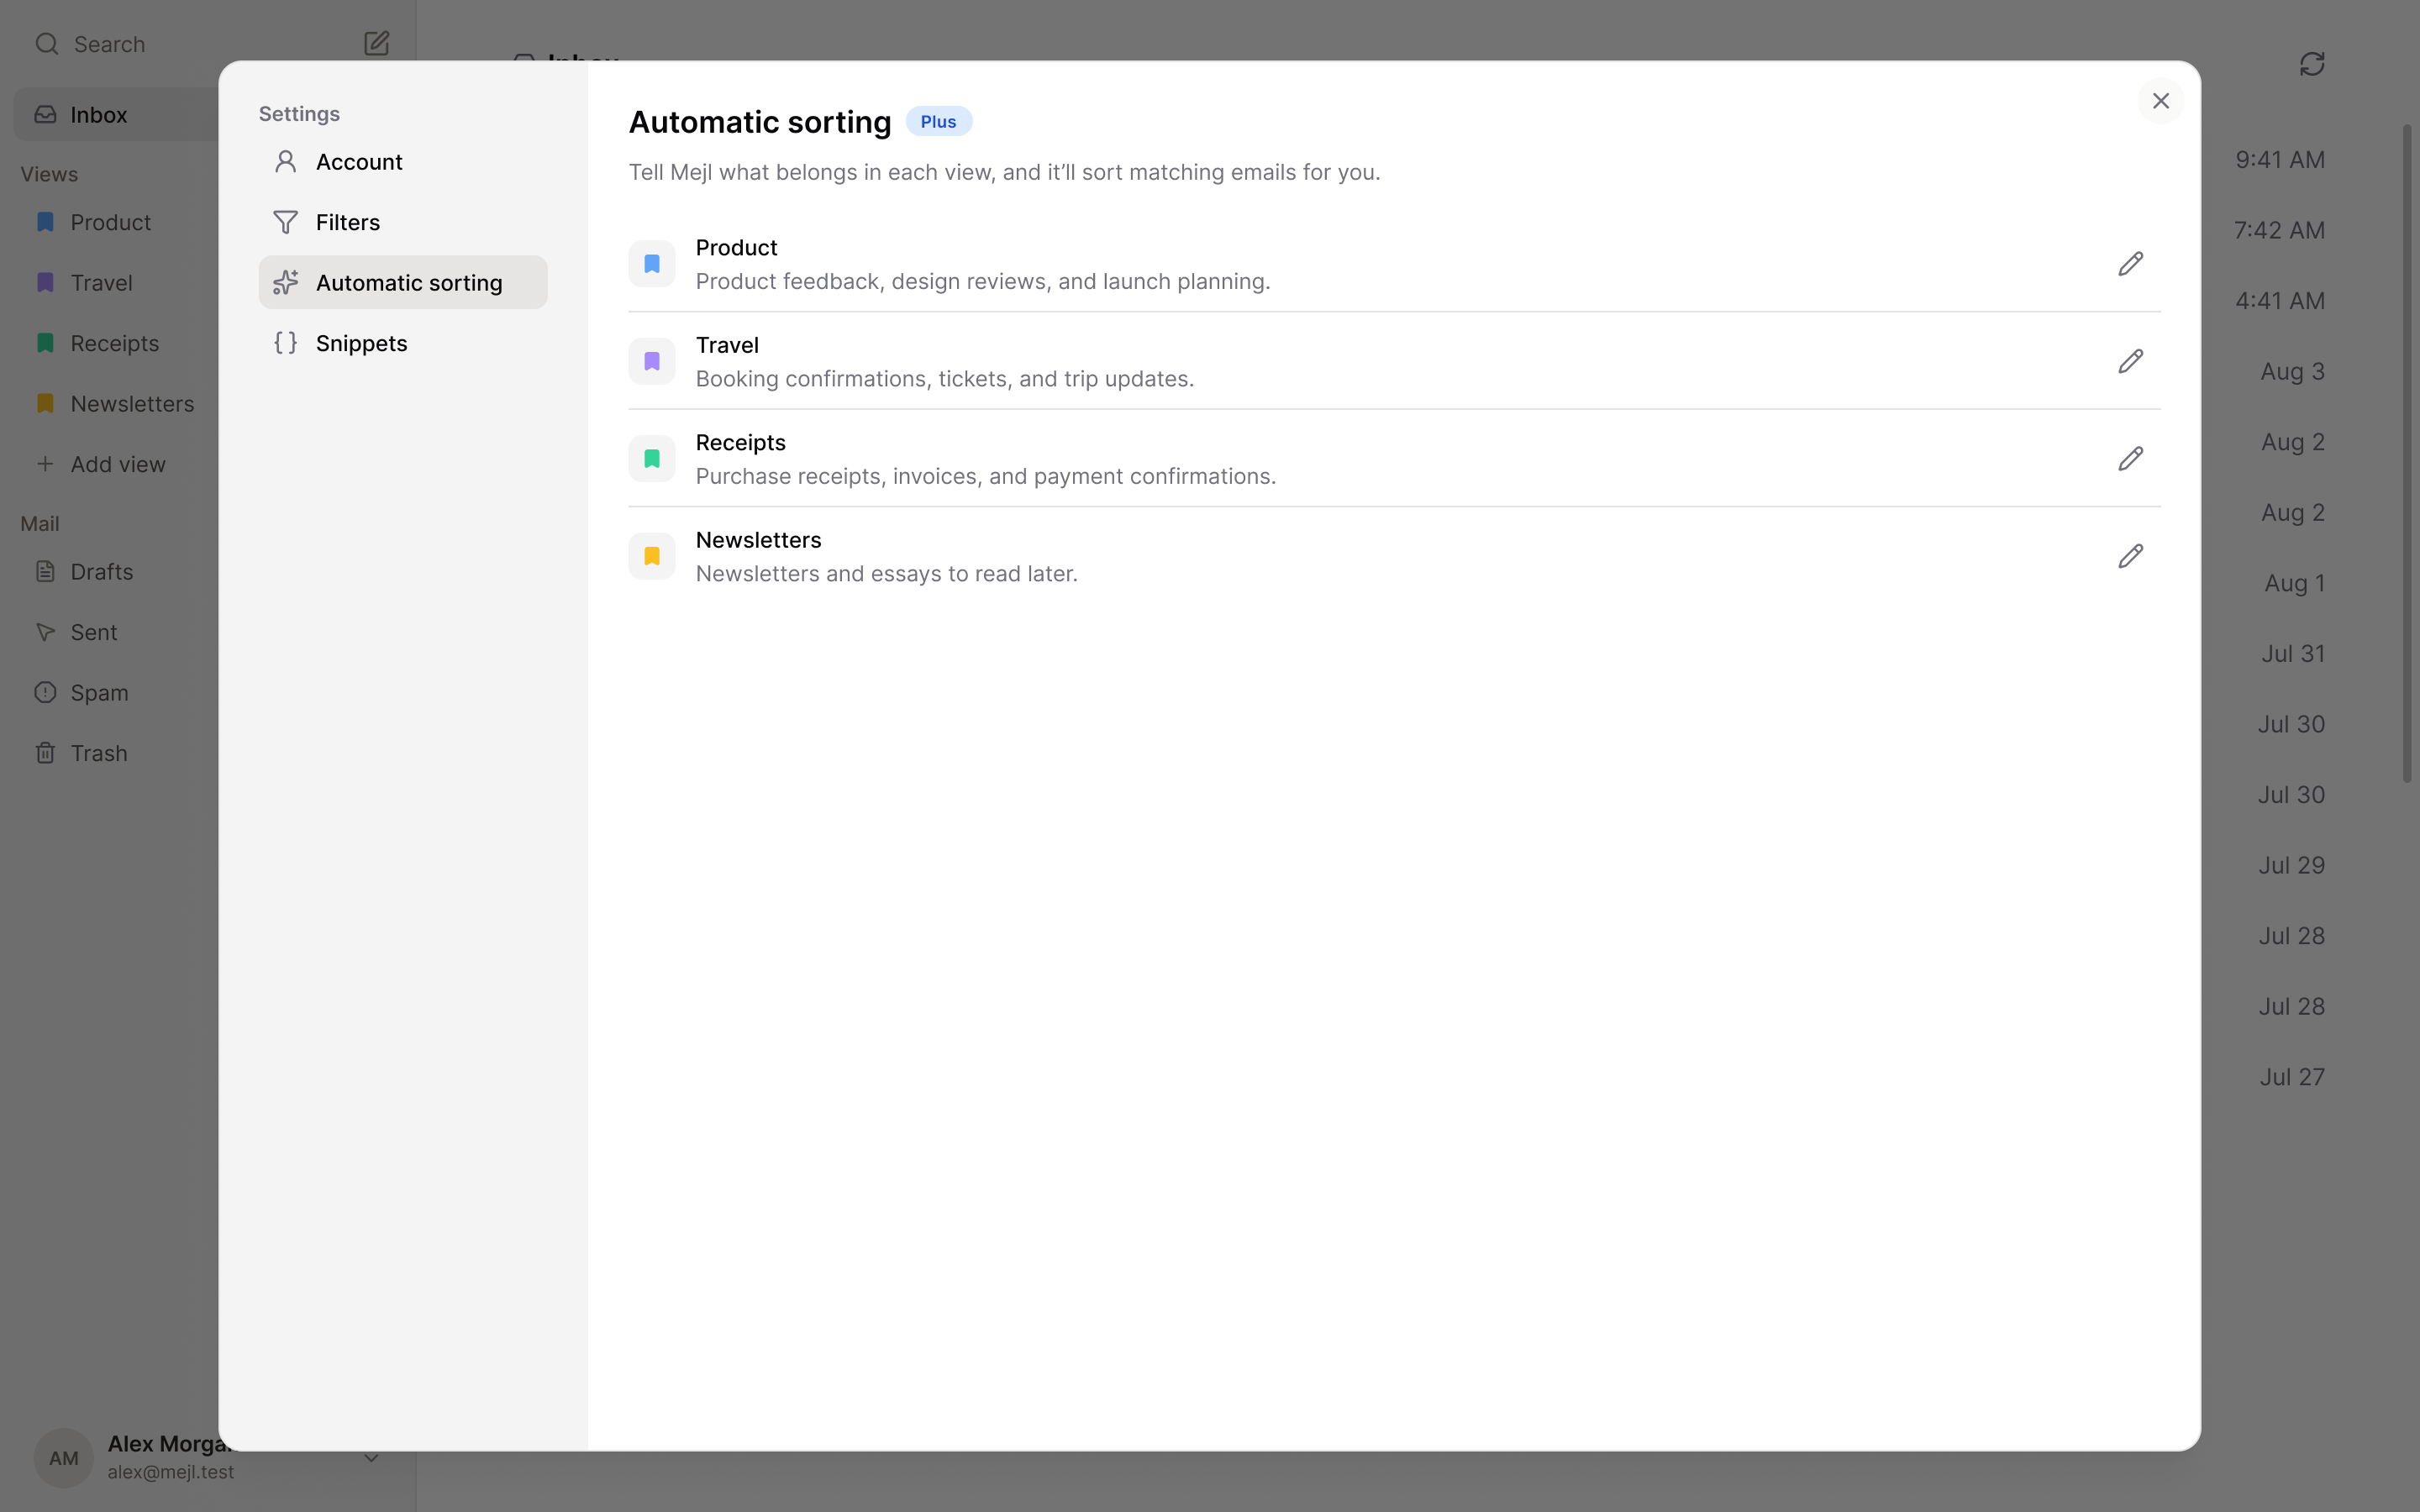
Task: Click the inbox list scrollbar
Action: (x=2407, y=453)
